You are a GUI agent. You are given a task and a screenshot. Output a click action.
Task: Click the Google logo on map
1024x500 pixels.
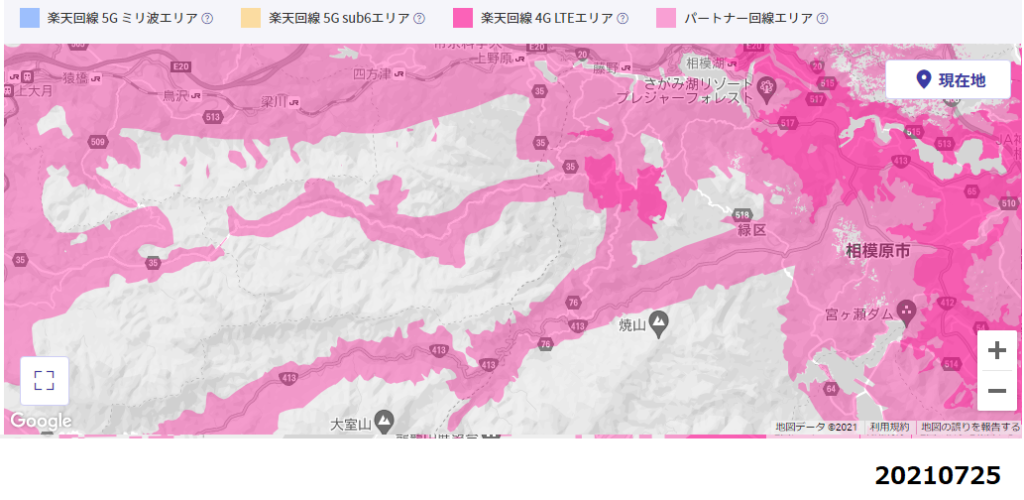pos(40,421)
